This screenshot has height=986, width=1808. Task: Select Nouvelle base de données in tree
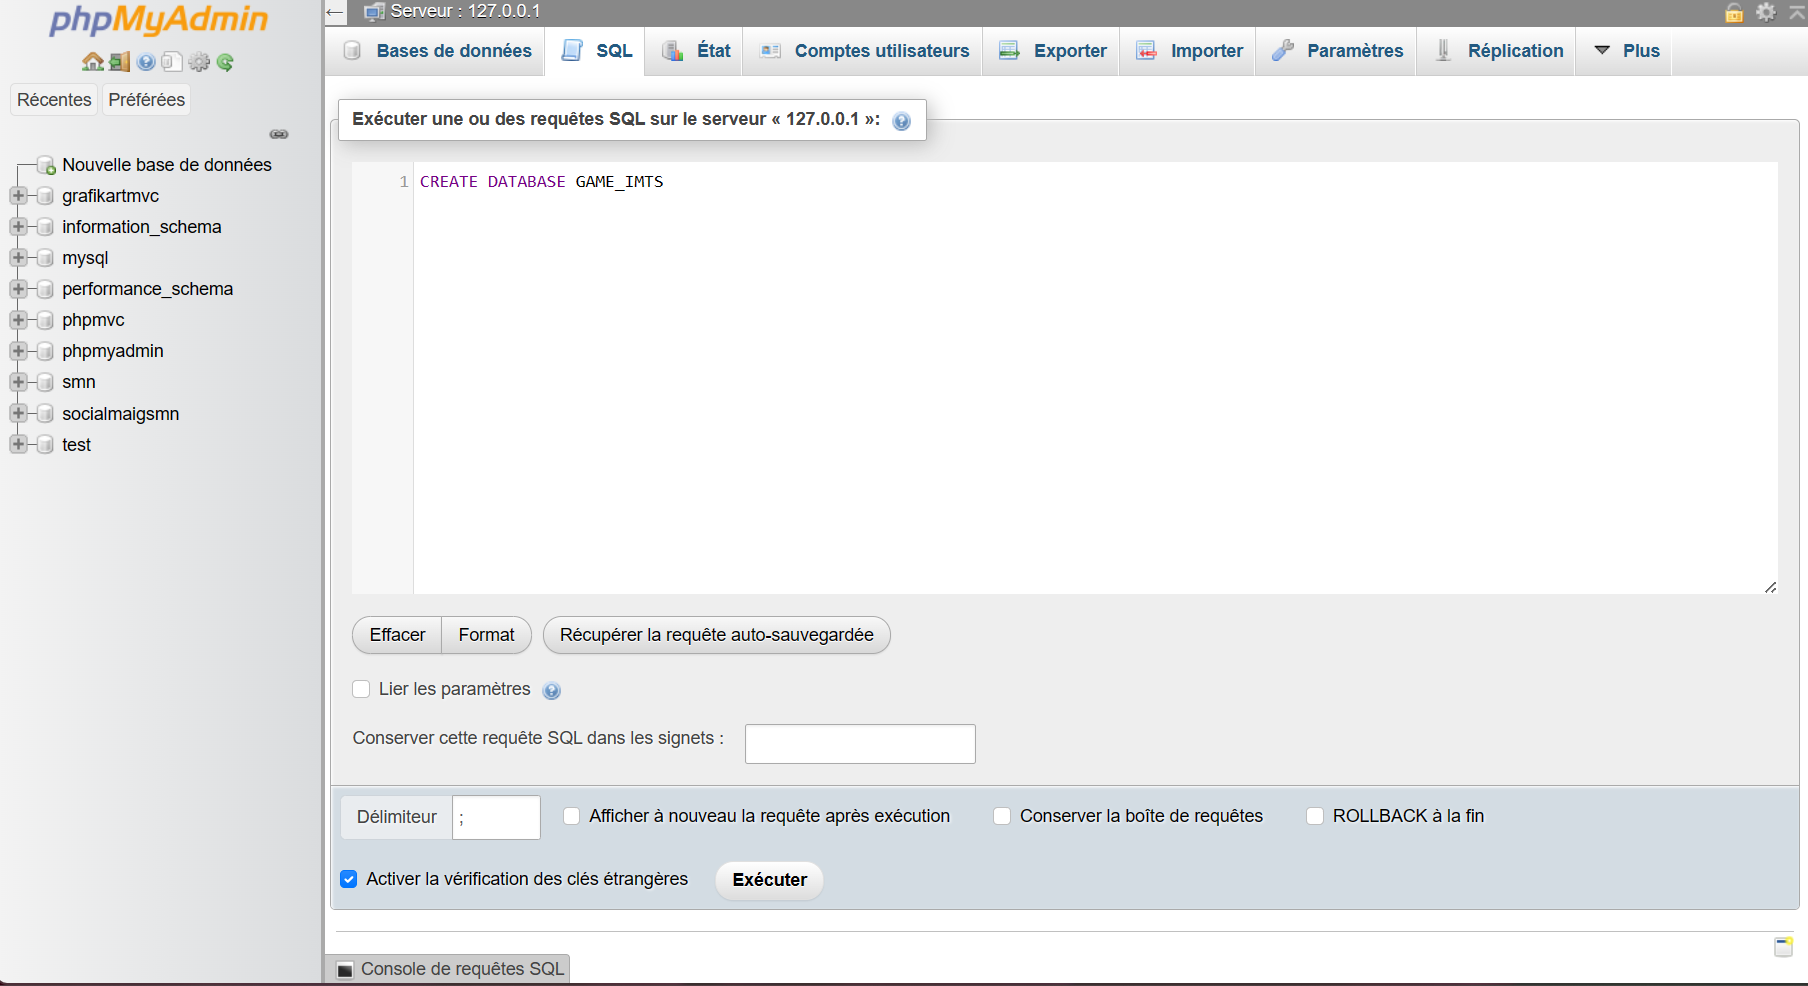point(166,165)
